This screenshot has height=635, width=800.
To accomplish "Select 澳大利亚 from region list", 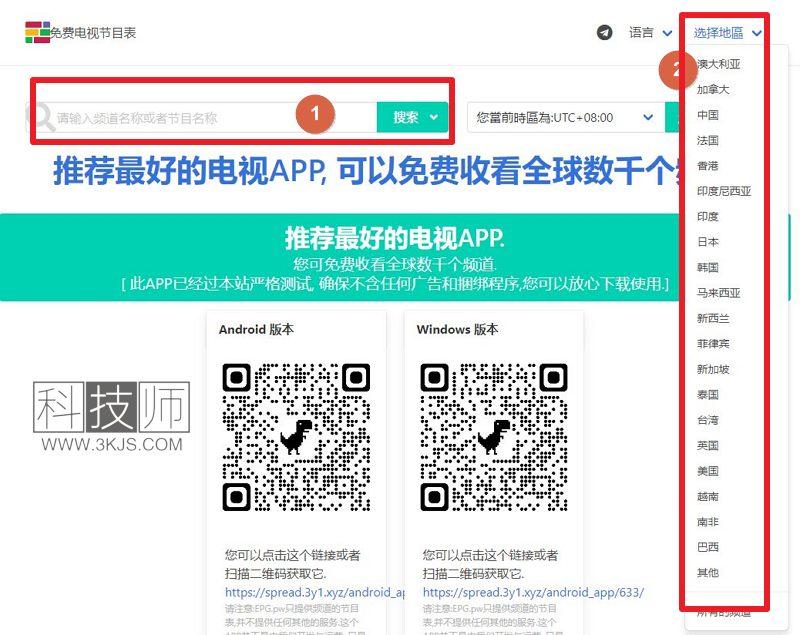I will 718,64.
